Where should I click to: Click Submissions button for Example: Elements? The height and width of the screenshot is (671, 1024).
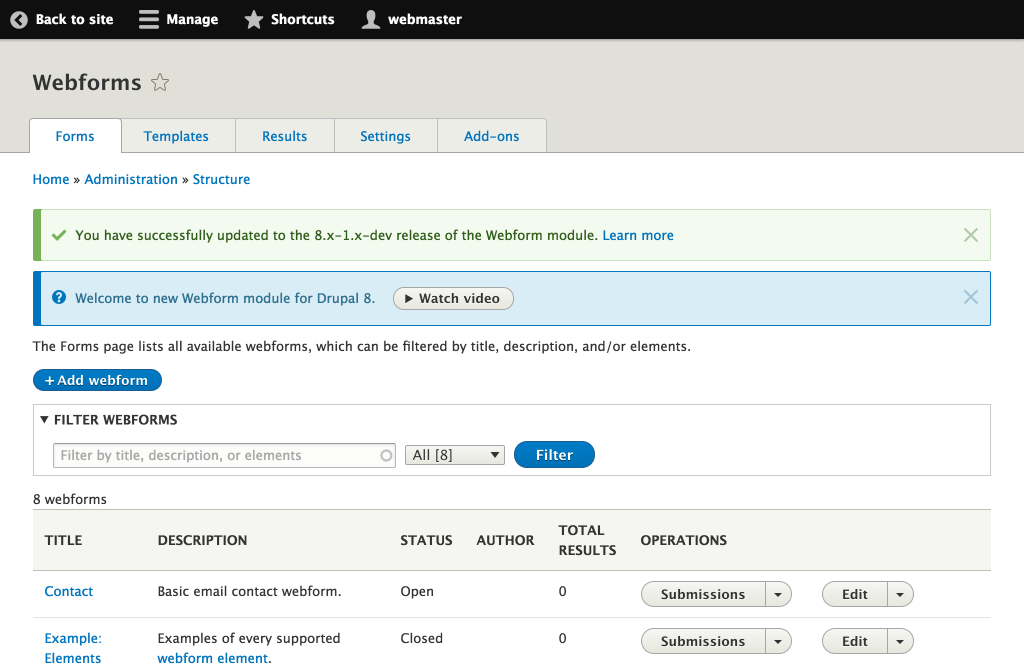(x=703, y=642)
